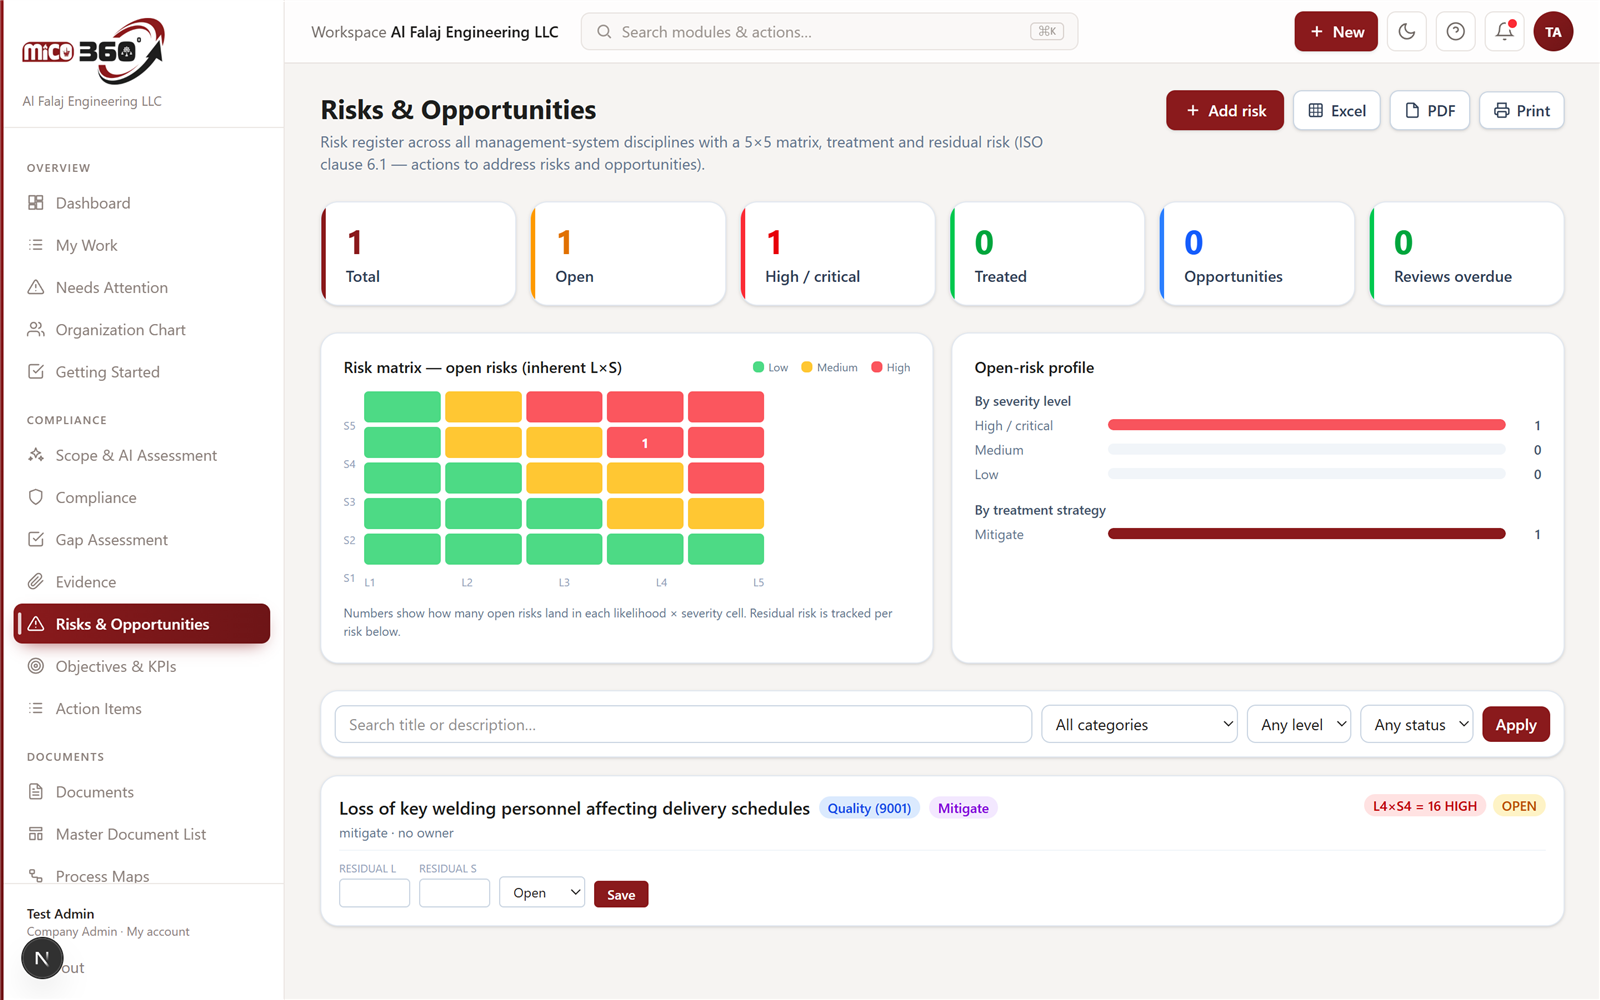
Task: Click the High / critical summary card
Action: point(838,254)
